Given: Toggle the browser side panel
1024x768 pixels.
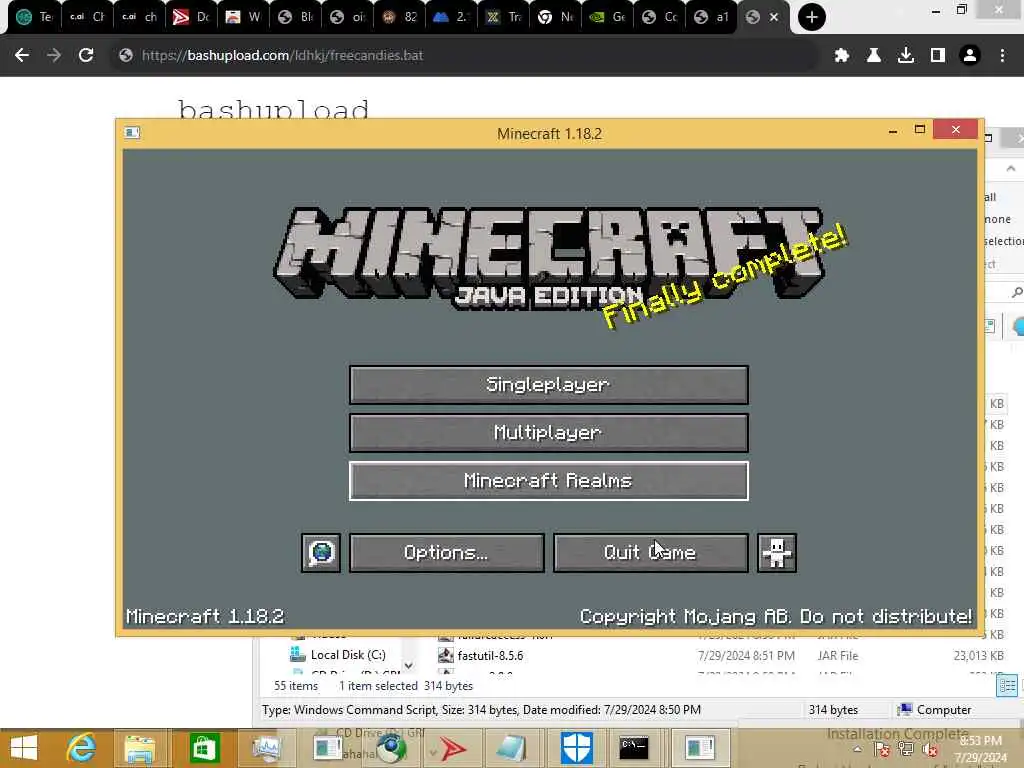Looking at the screenshot, I should pyautogui.click(x=937, y=56).
